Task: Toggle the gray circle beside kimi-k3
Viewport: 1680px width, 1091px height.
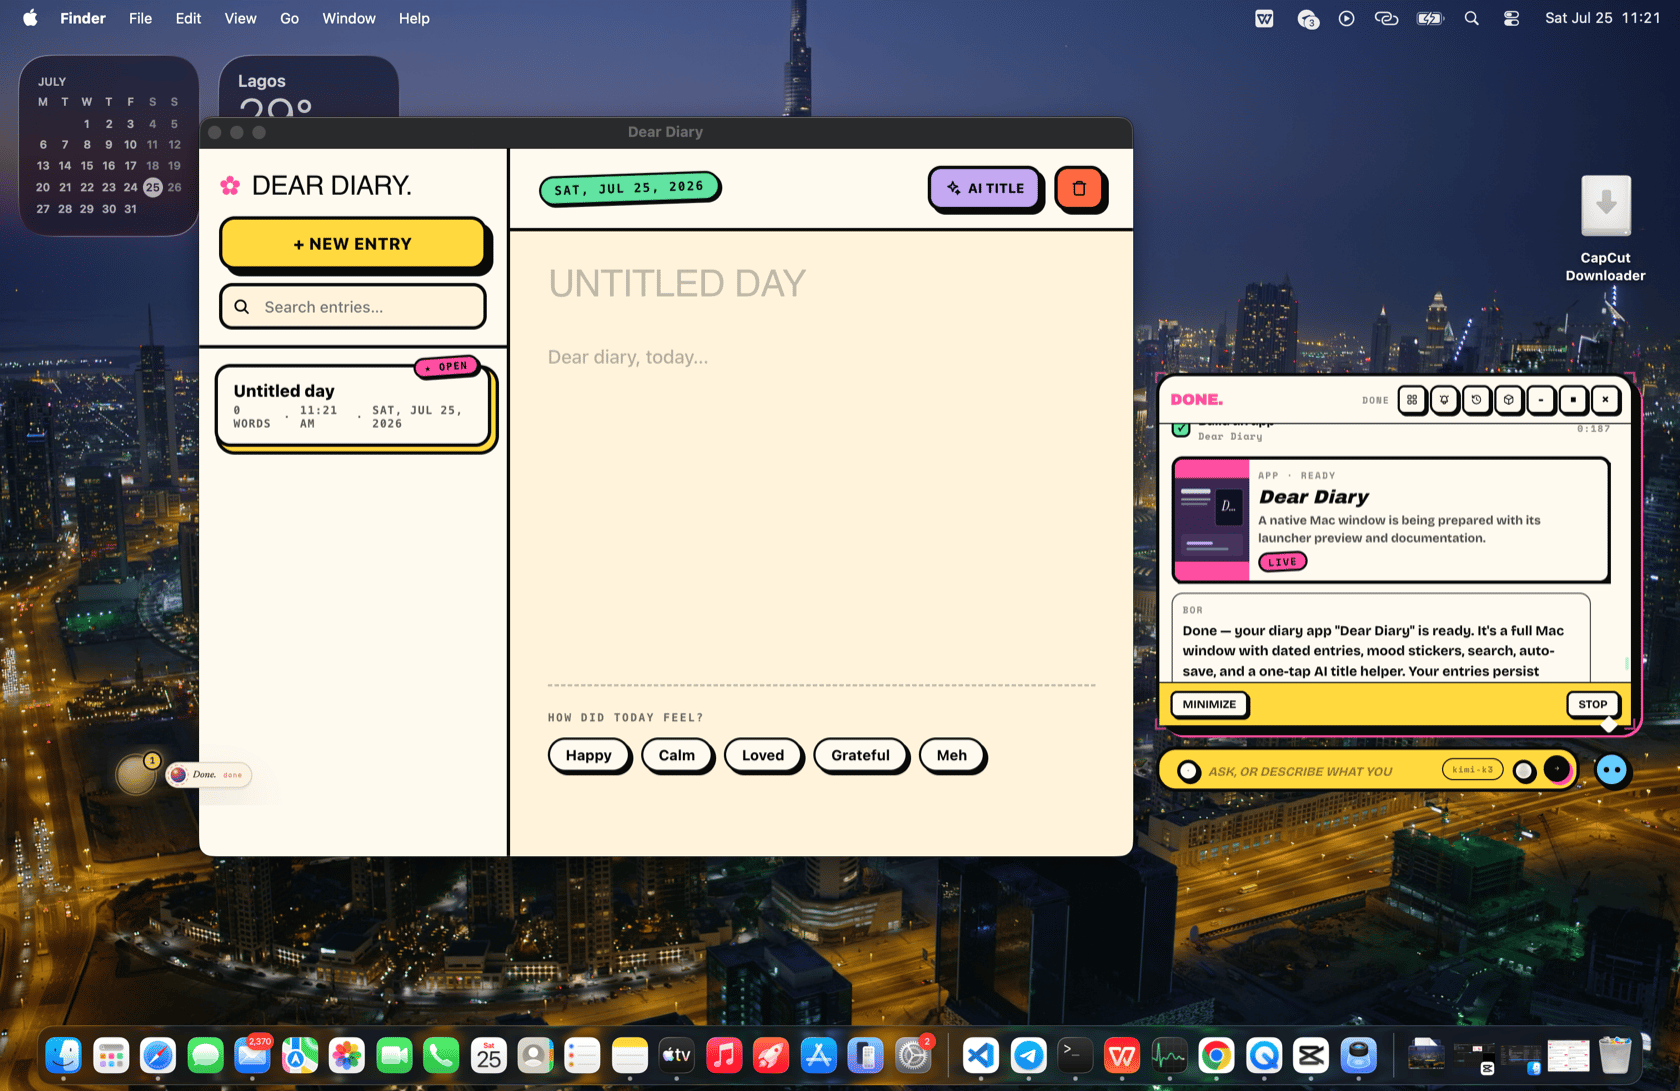Action: [x=1524, y=771]
